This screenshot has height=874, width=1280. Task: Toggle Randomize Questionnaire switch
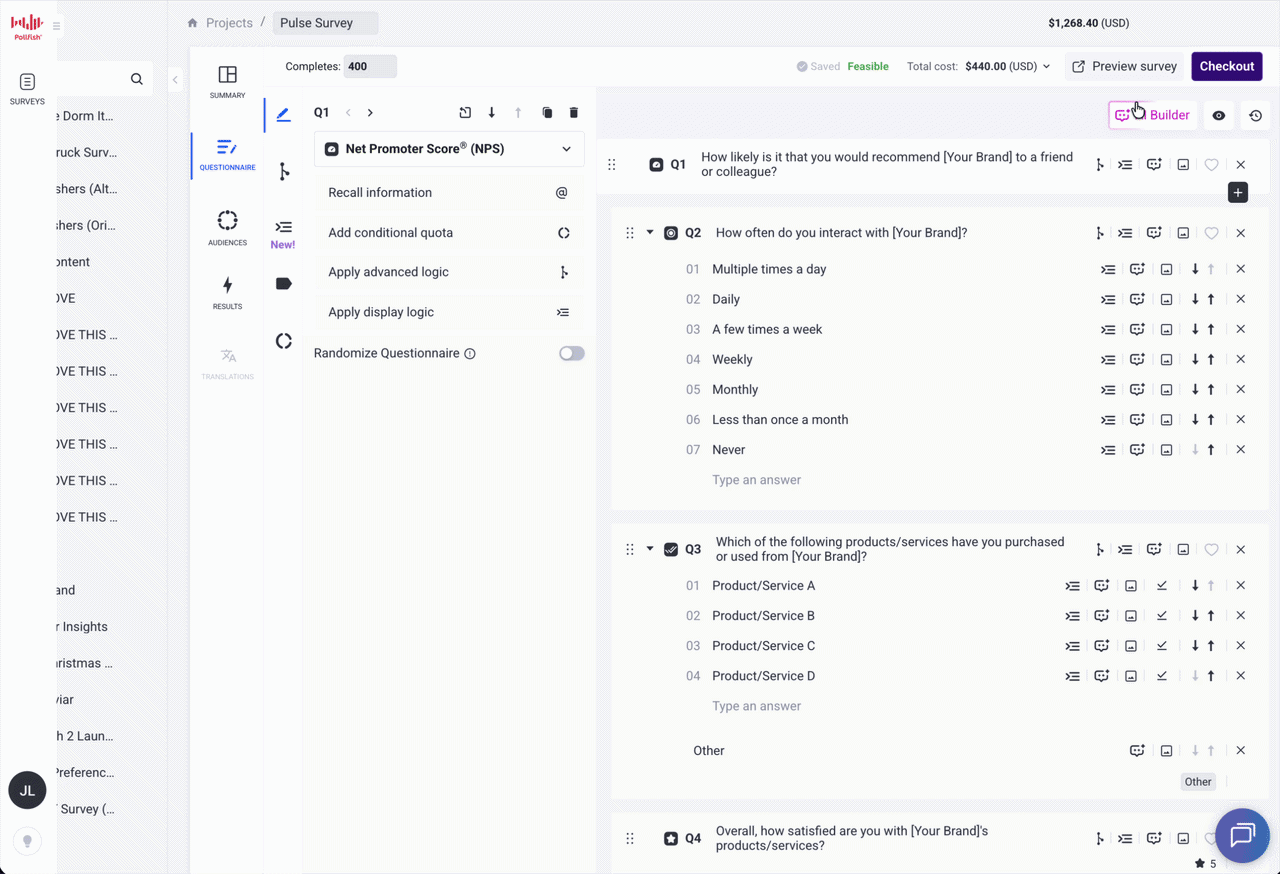click(x=572, y=353)
